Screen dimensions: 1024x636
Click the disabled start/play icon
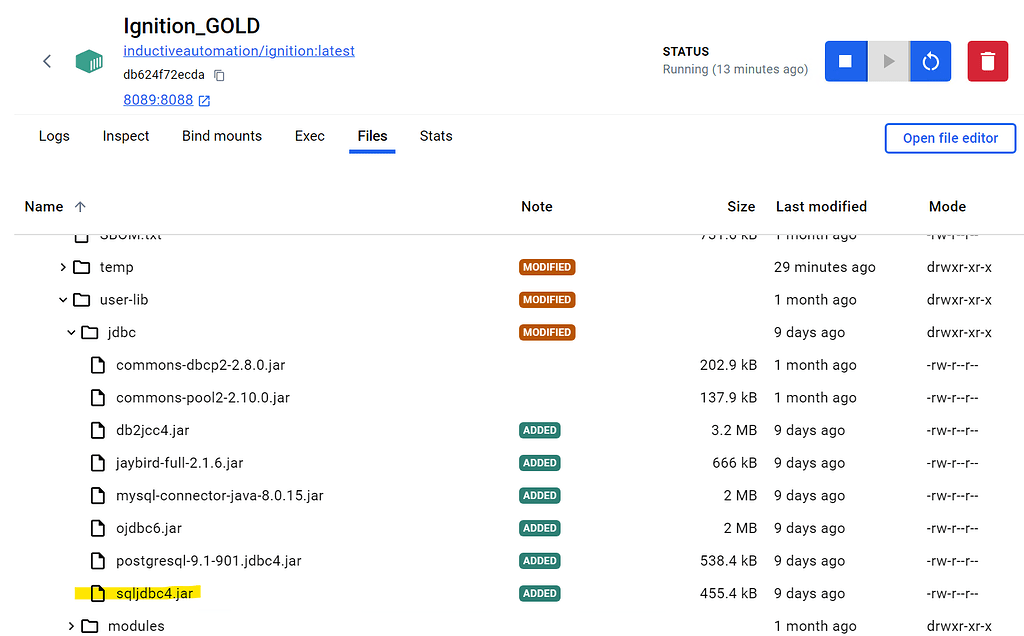click(x=887, y=61)
